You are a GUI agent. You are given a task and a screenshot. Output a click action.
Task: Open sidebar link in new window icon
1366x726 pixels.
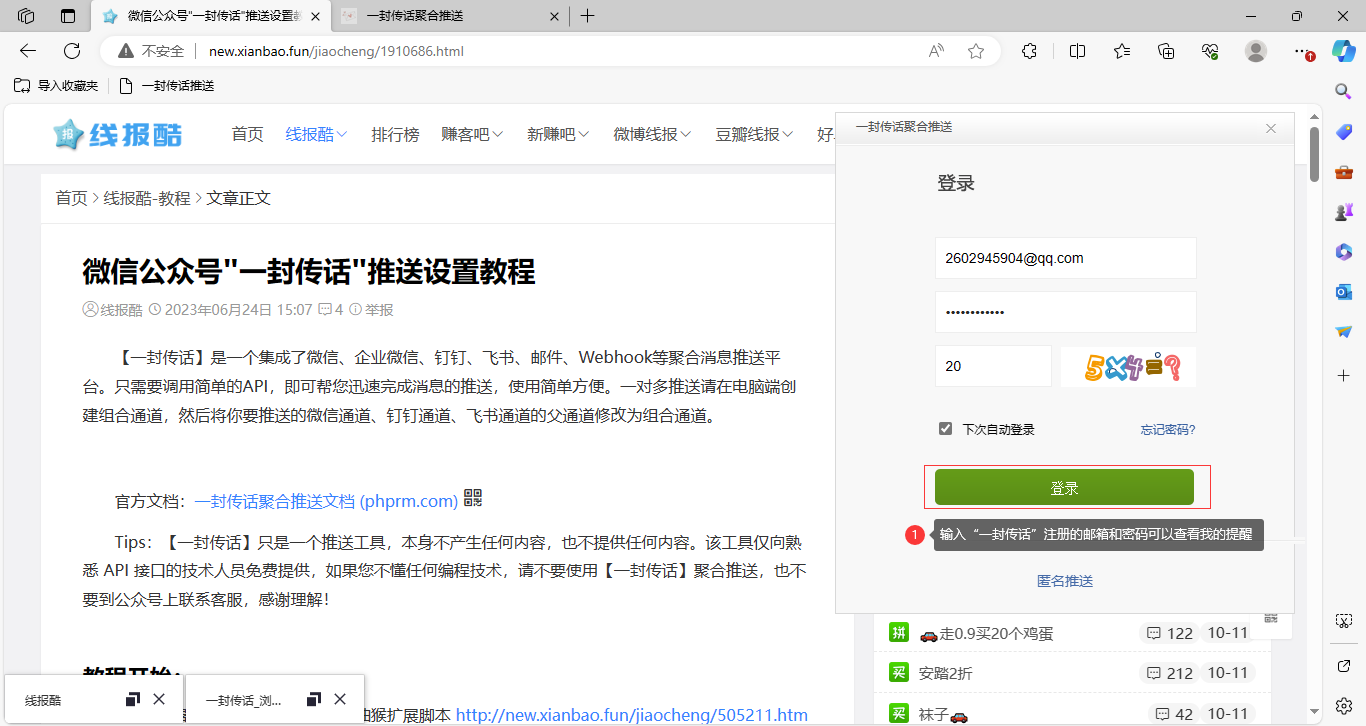[1344, 666]
